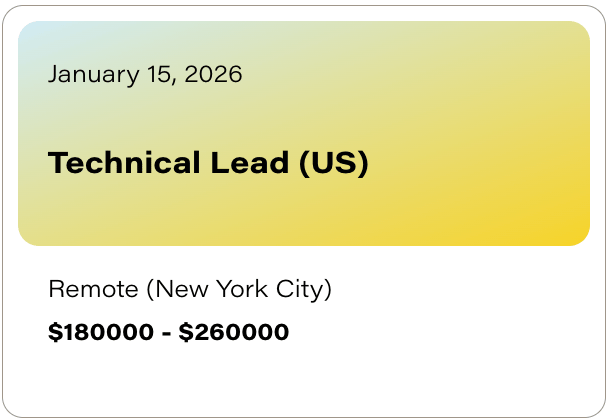The image size is (610, 420).
Task: Click the year 2026 in the date
Action: (x=213, y=74)
